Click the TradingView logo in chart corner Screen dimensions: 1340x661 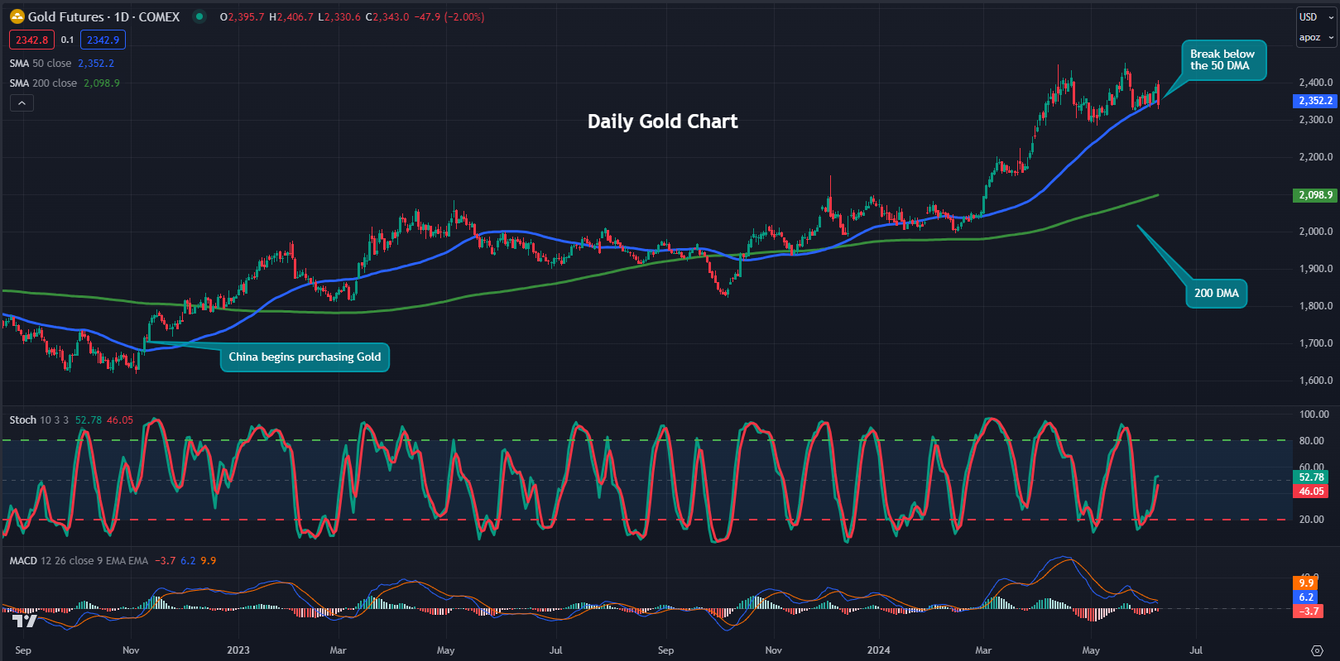pos(24,621)
